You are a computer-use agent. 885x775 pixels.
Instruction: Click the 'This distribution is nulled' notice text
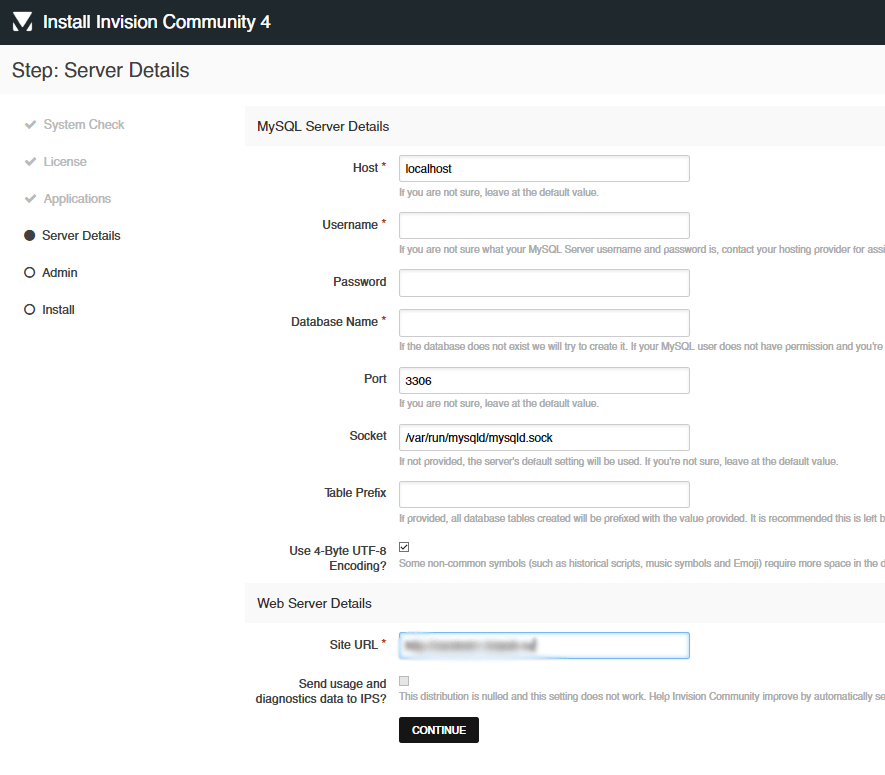[642, 697]
